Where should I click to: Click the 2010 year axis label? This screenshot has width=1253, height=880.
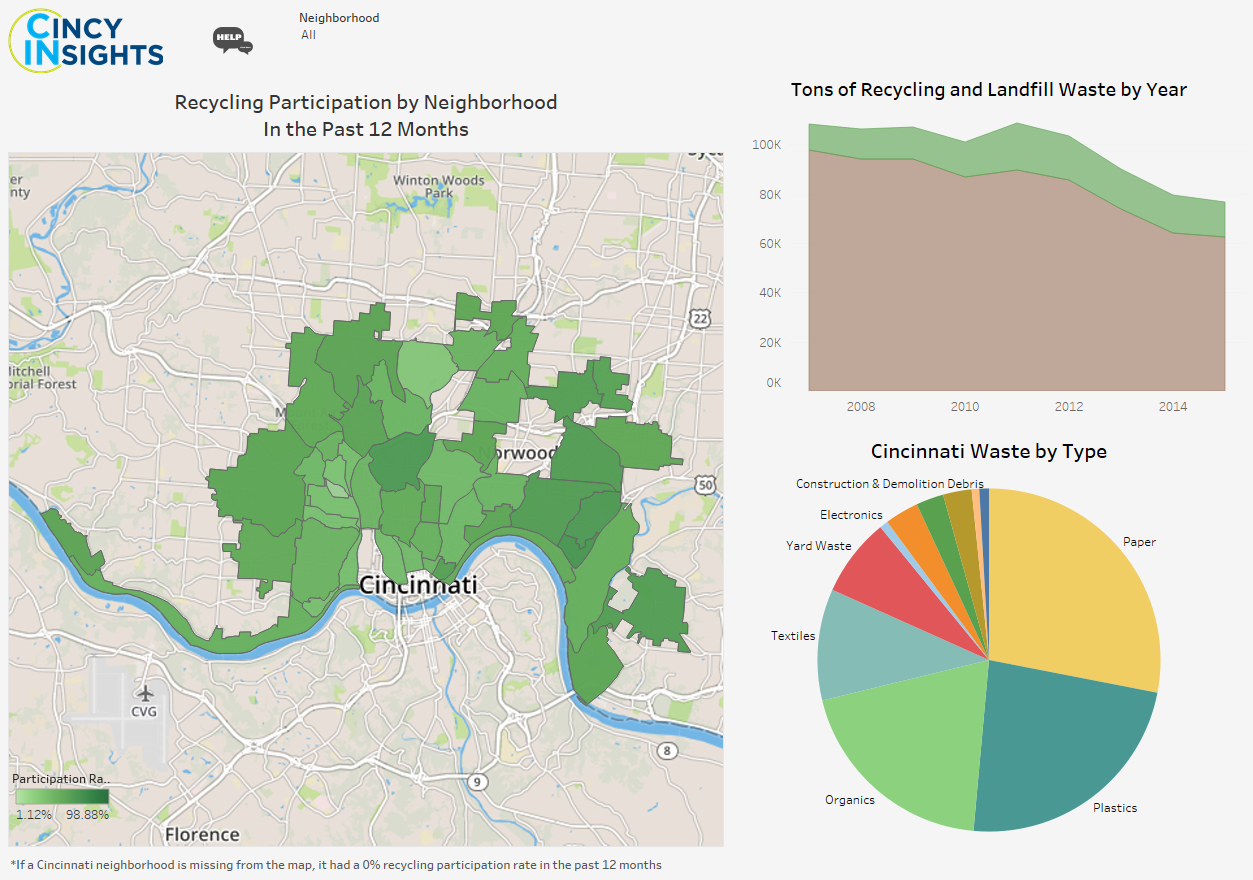pyautogui.click(x=965, y=406)
